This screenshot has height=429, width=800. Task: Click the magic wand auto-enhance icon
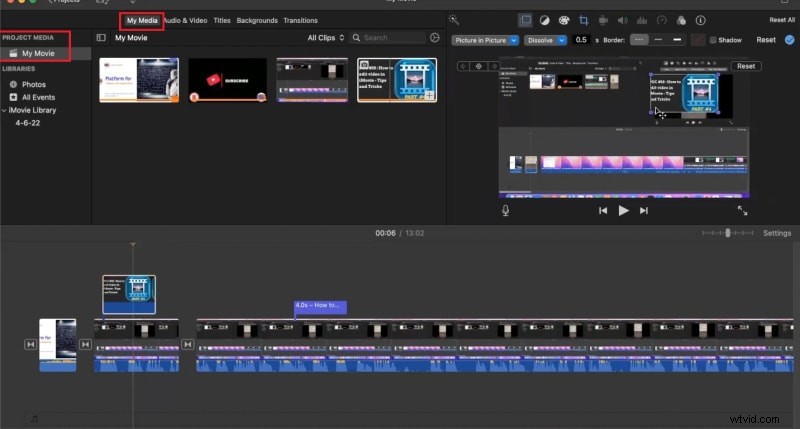point(454,20)
